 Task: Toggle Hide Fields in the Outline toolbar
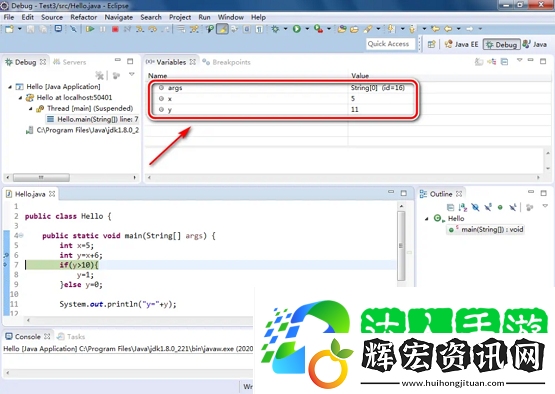point(475,207)
